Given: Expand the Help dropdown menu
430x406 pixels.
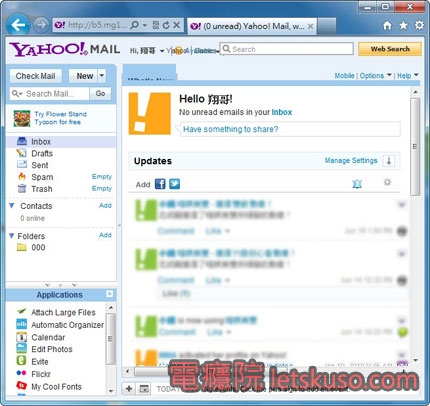Looking at the screenshot, I should (x=416, y=75).
